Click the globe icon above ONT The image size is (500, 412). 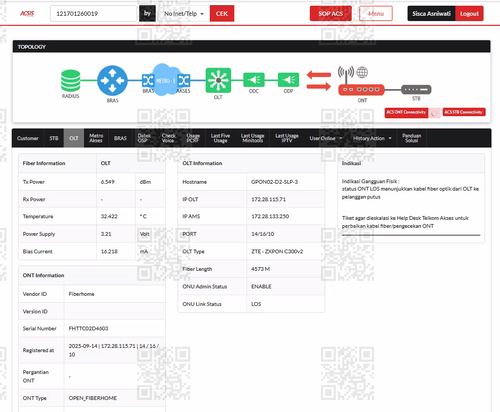(x=362, y=72)
